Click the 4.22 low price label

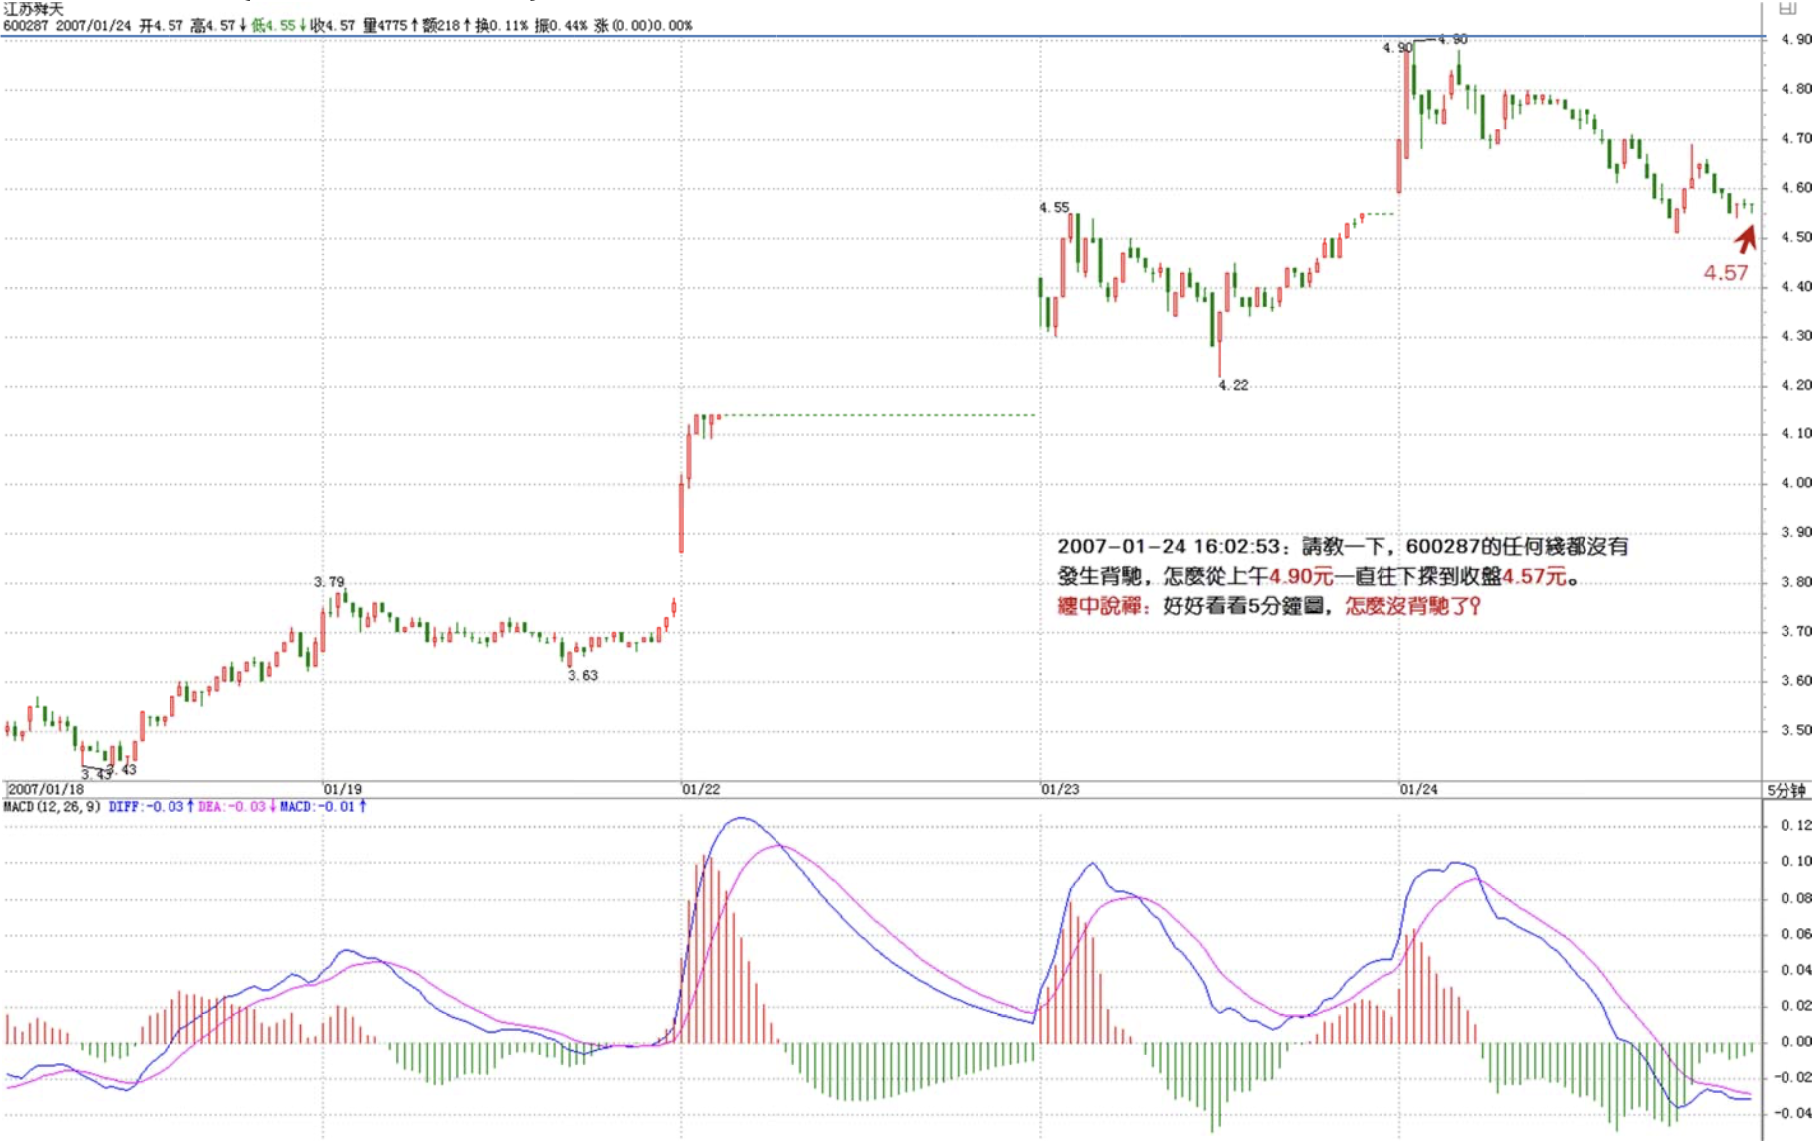pos(1233,385)
